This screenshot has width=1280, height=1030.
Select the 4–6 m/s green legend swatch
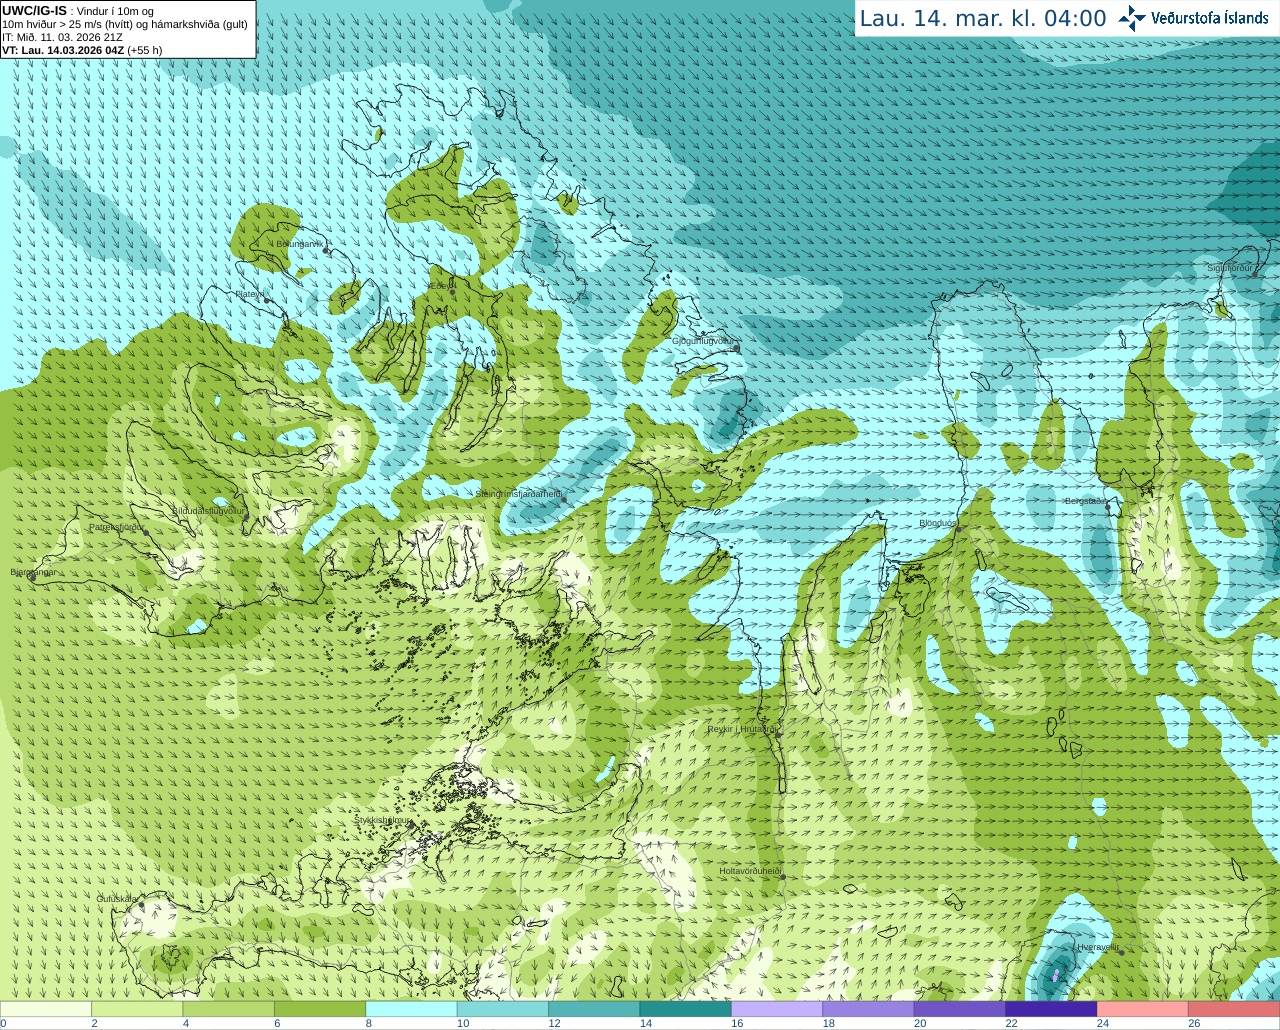[229, 1009]
